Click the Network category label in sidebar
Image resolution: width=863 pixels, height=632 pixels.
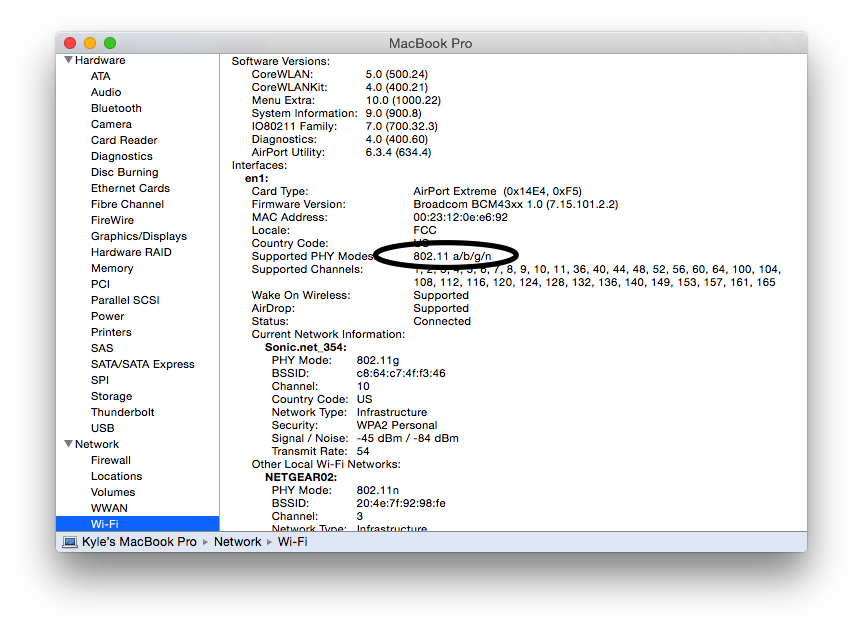coord(96,444)
